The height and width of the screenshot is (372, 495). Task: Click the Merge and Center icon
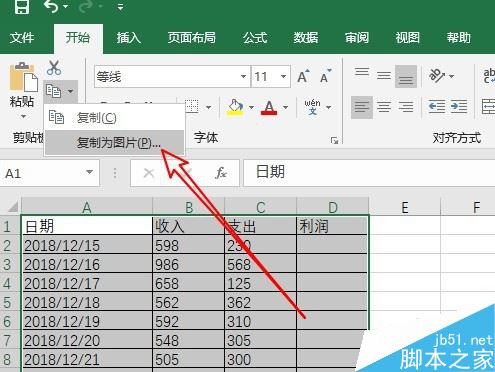pos(489,107)
